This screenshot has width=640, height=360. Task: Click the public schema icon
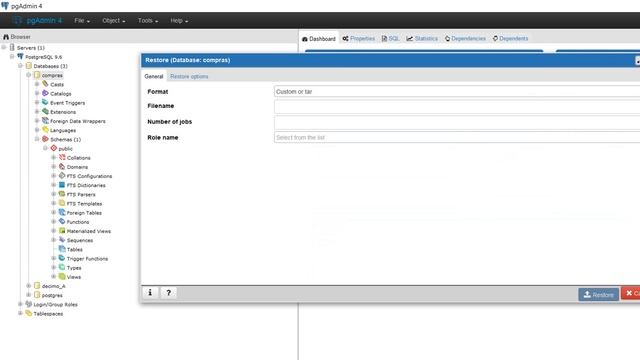[x=53, y=148]
